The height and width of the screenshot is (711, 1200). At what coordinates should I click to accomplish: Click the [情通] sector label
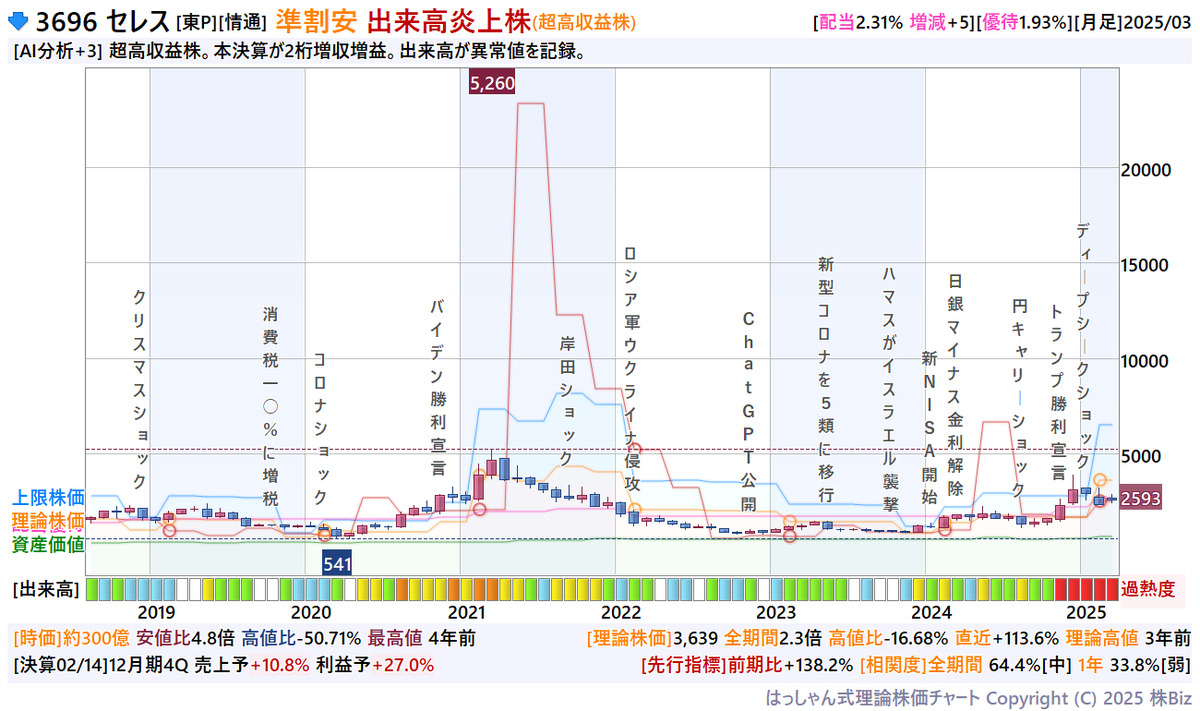click(x=245, y=22)
